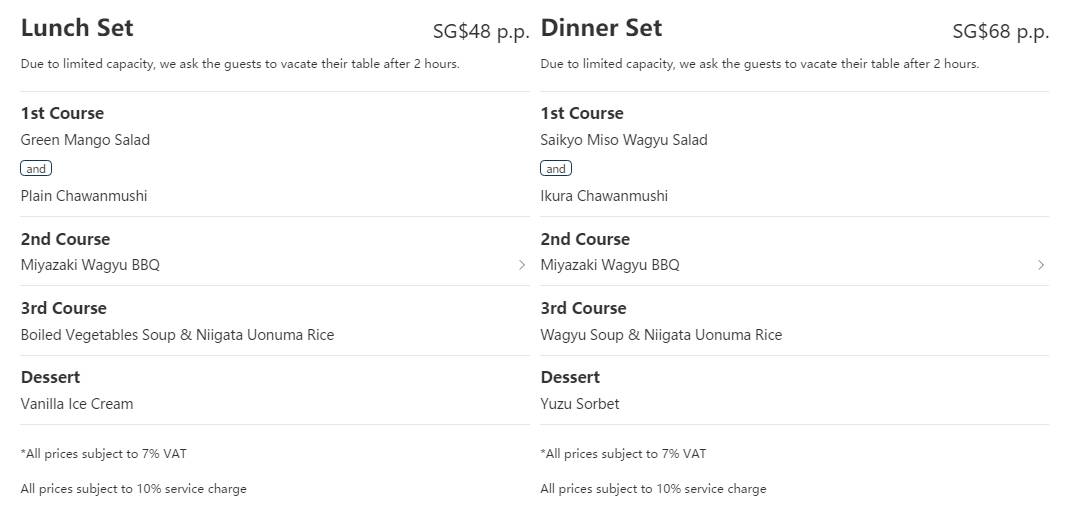Click Boiled Vegetables Soup & Niigata Uonuma Rice
Screen dimensions: 1070x512
[x=177, y=335]
